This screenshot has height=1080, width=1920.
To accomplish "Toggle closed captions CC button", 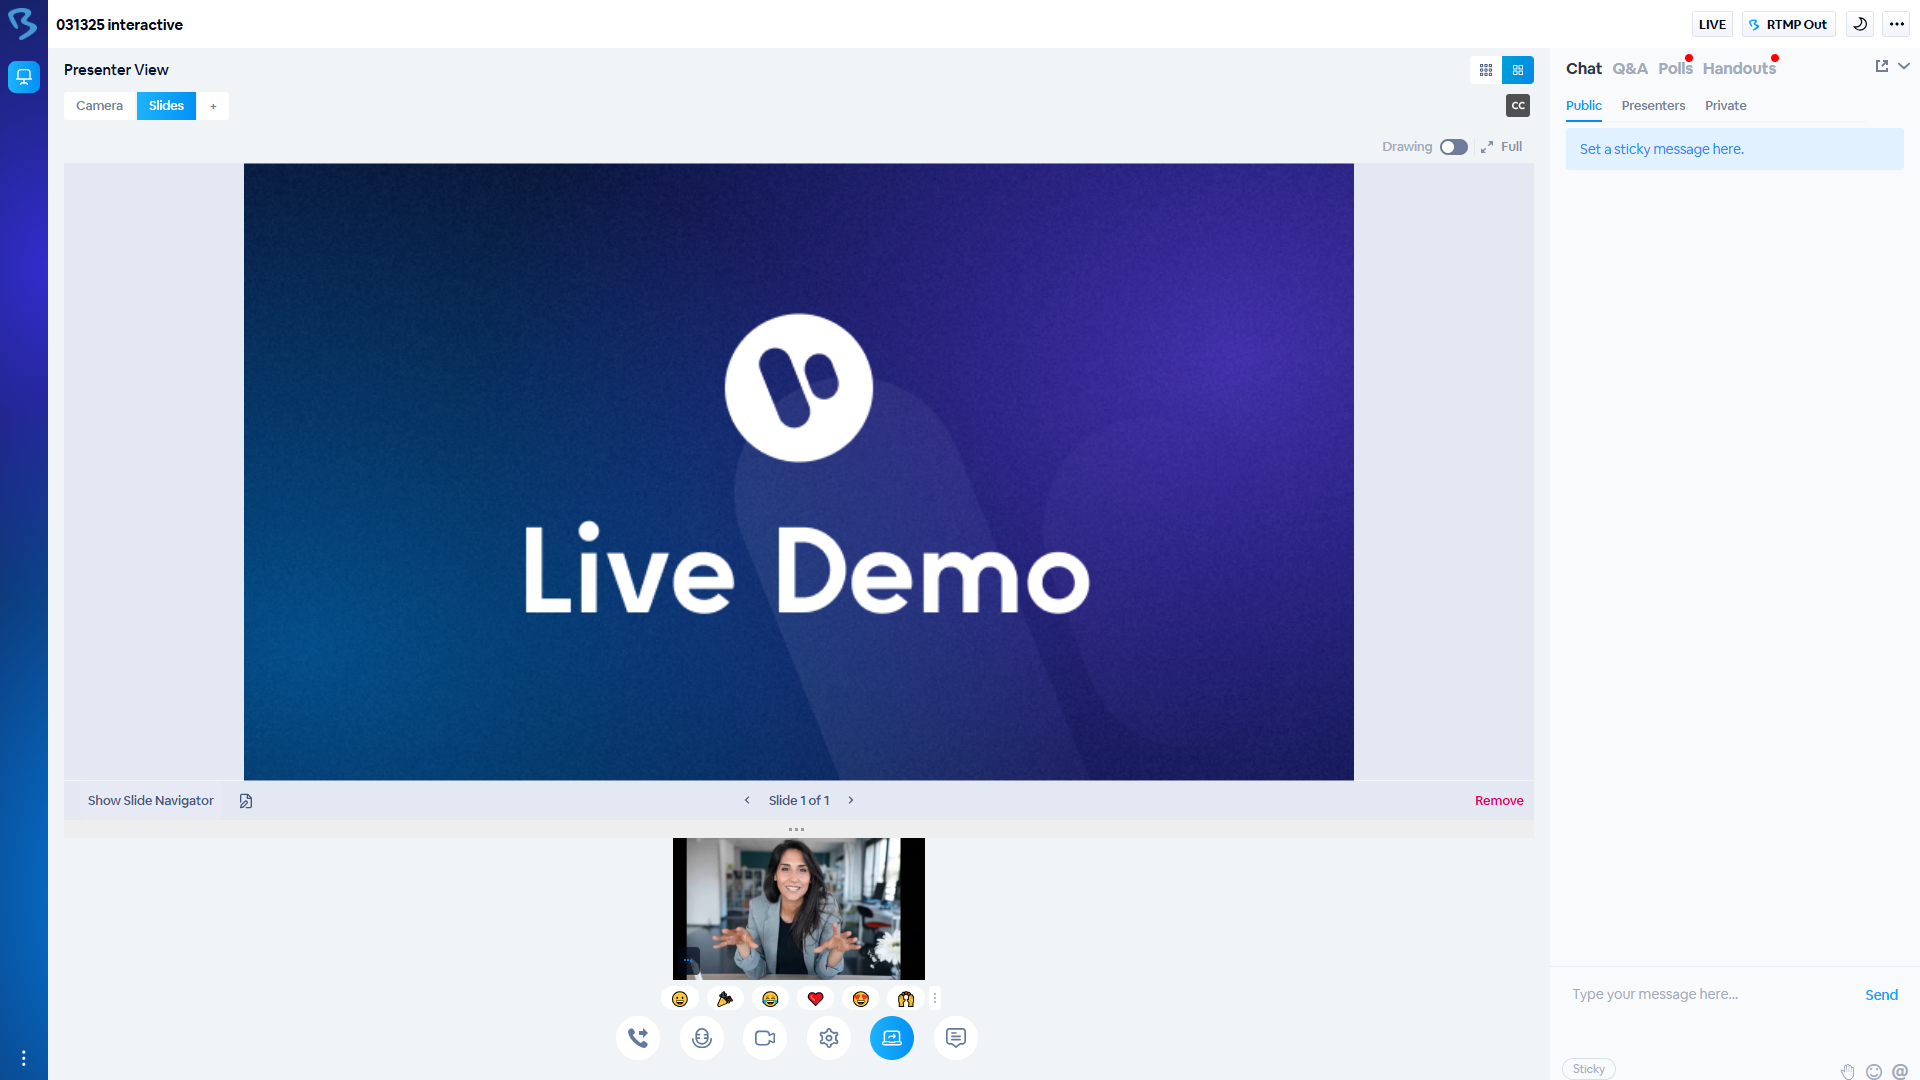I will pos(1518,106).
